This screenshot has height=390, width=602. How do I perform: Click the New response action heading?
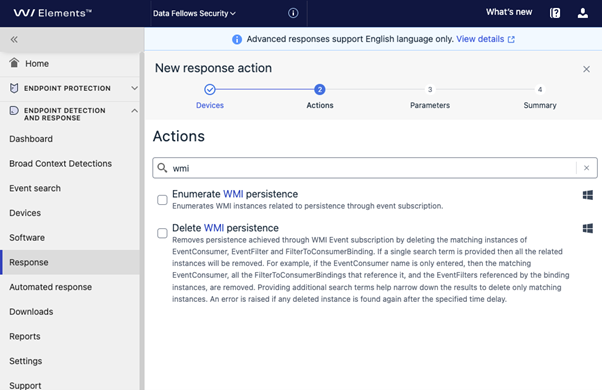tap(213, 68)
